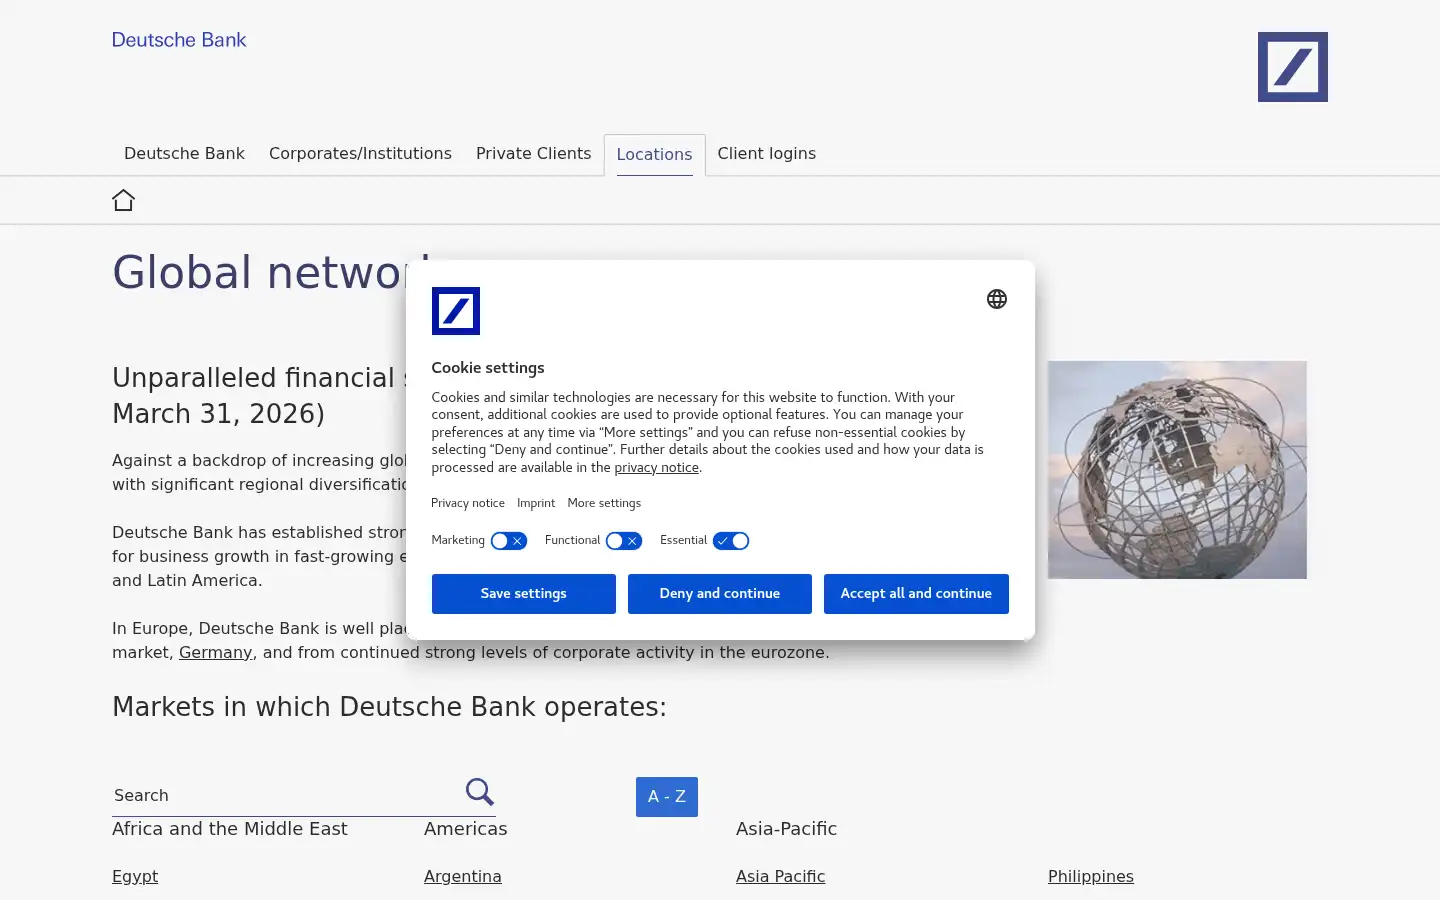Select the Locations tab
The width and height of the screenshot is (1440, 900).
click(654, 154)
